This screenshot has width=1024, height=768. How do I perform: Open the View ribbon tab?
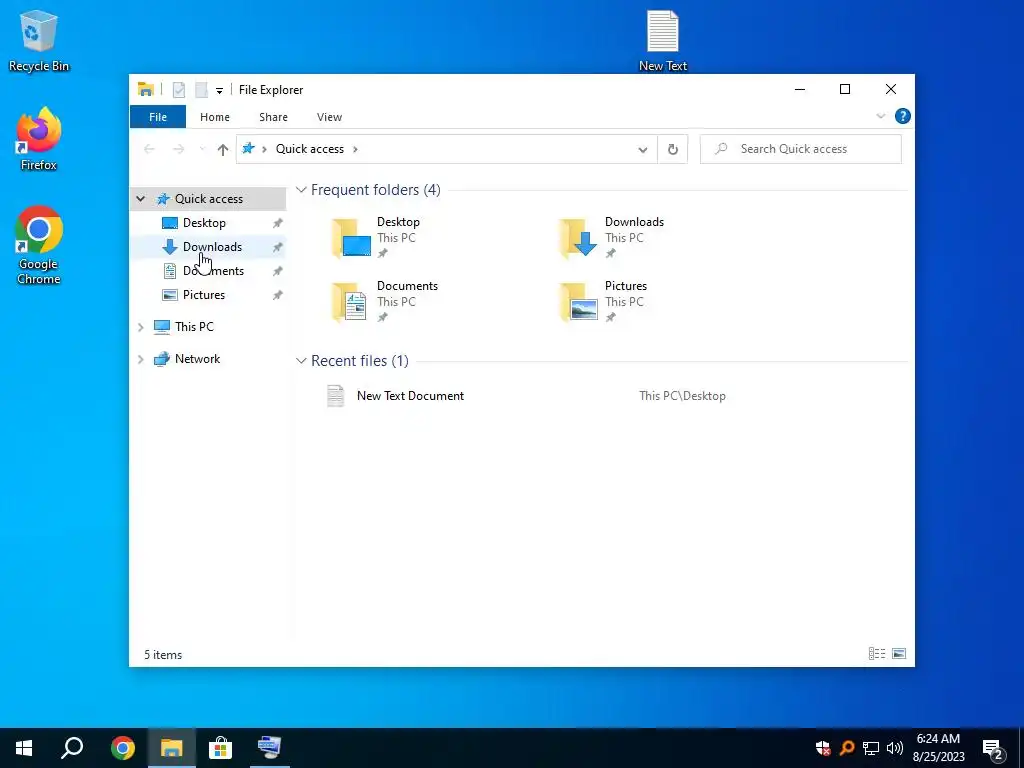click(x=329, y=117)
